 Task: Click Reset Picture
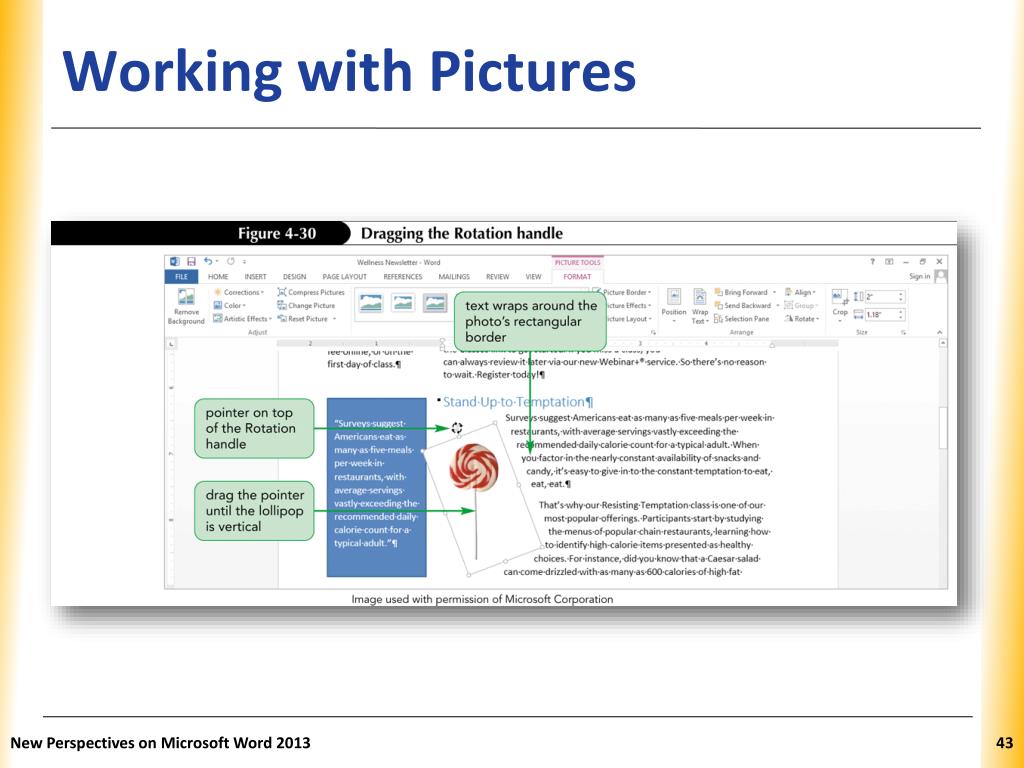(x=303, y=319)
